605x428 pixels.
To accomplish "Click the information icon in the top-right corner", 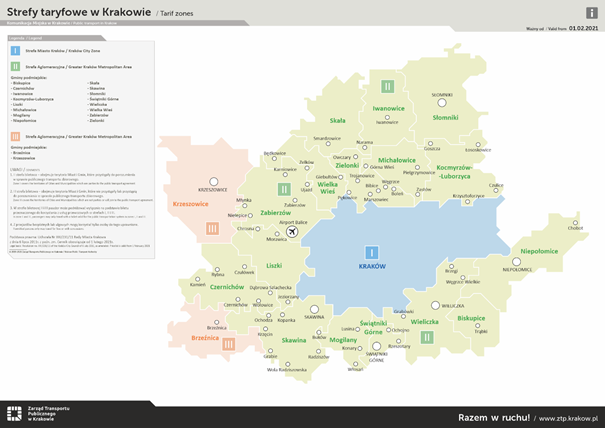I will coord(592,12).
